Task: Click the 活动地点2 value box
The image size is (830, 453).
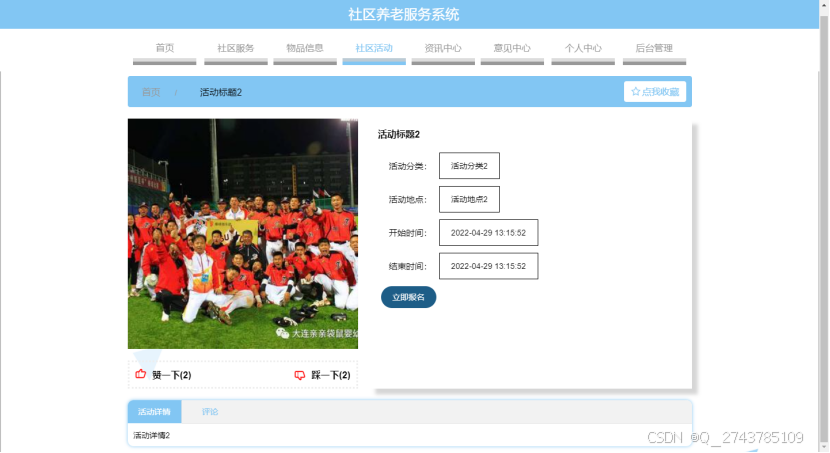Action: click(x=470, y=199)
